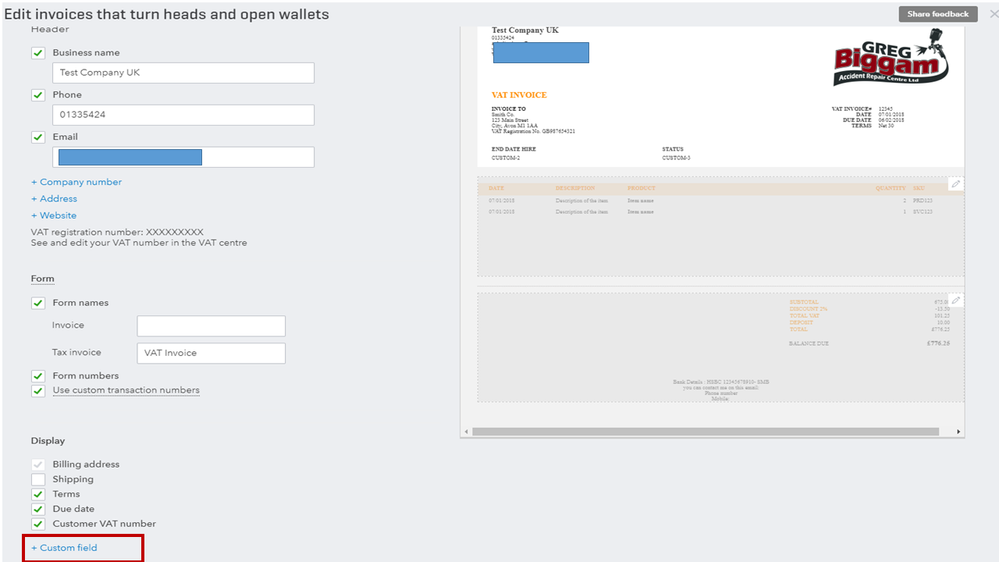
Task: Click the Email input field
Action: coord(183,157)
